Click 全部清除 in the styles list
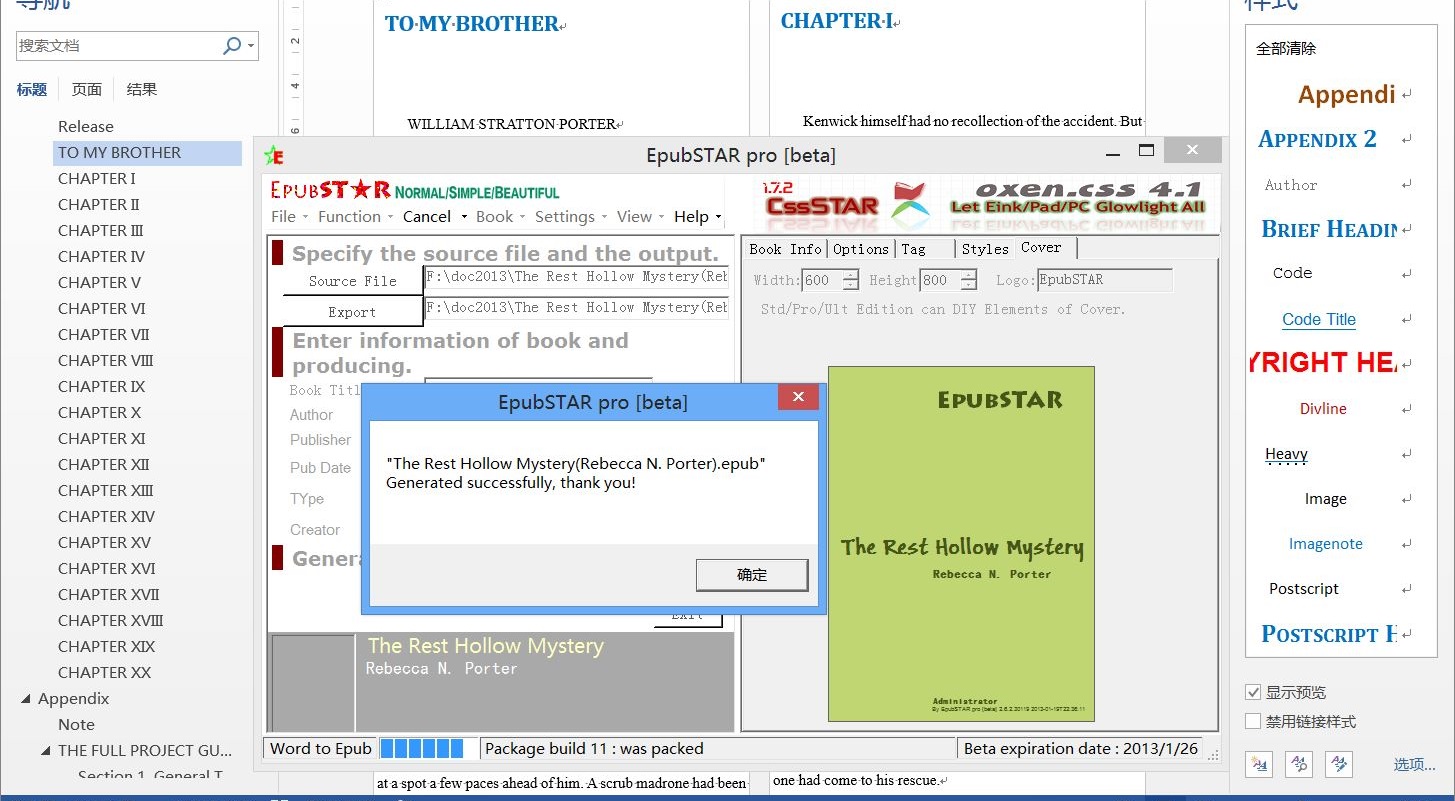The image size is (1455, 801). tap(1286, 48)
